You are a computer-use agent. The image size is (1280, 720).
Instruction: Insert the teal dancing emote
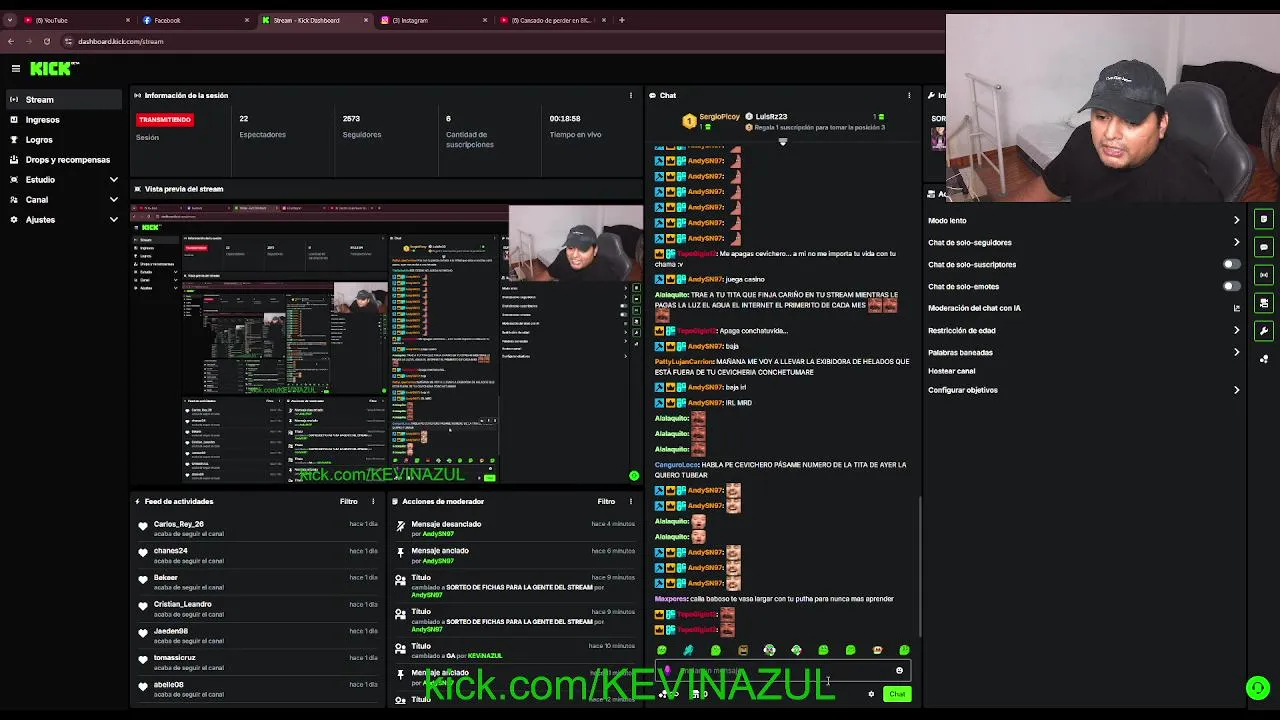(x=688, y=650)
